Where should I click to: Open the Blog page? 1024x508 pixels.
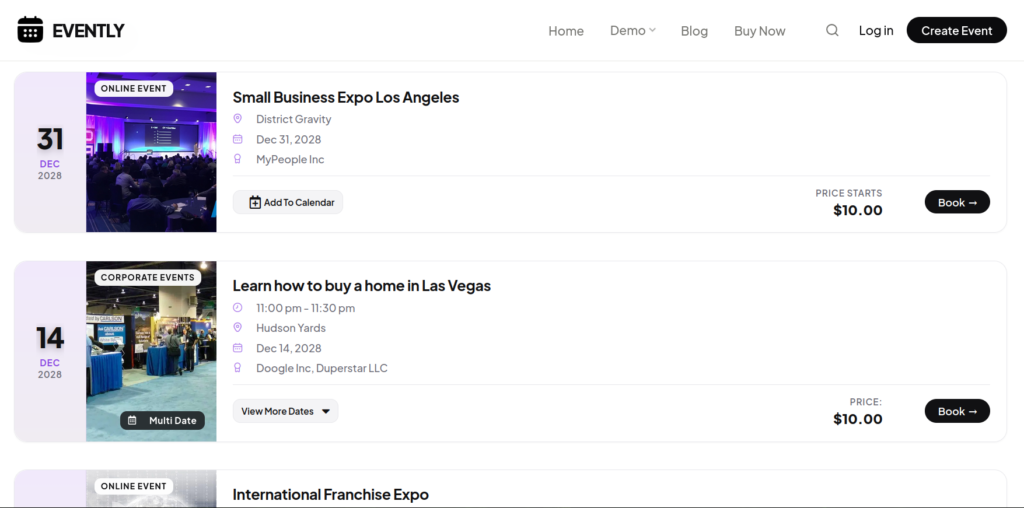[694, 31]
